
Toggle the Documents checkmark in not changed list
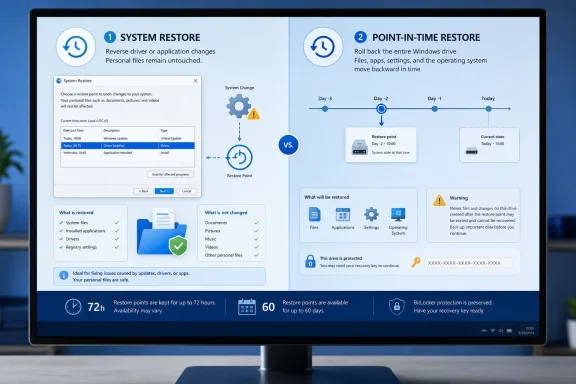point(256,223)
